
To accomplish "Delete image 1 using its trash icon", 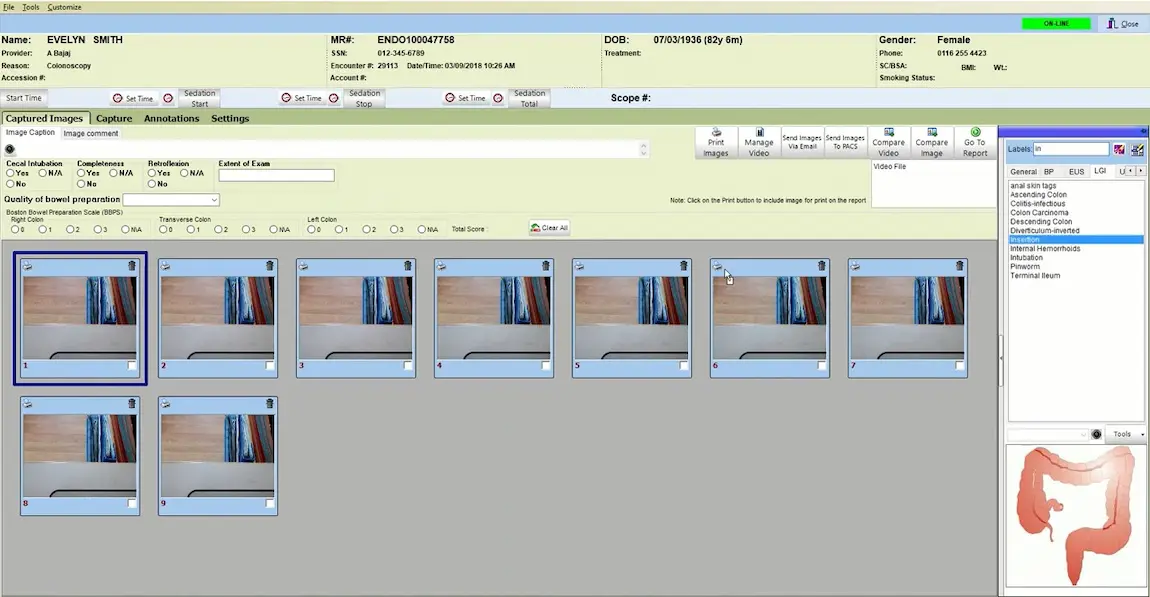I will [131, 266].
